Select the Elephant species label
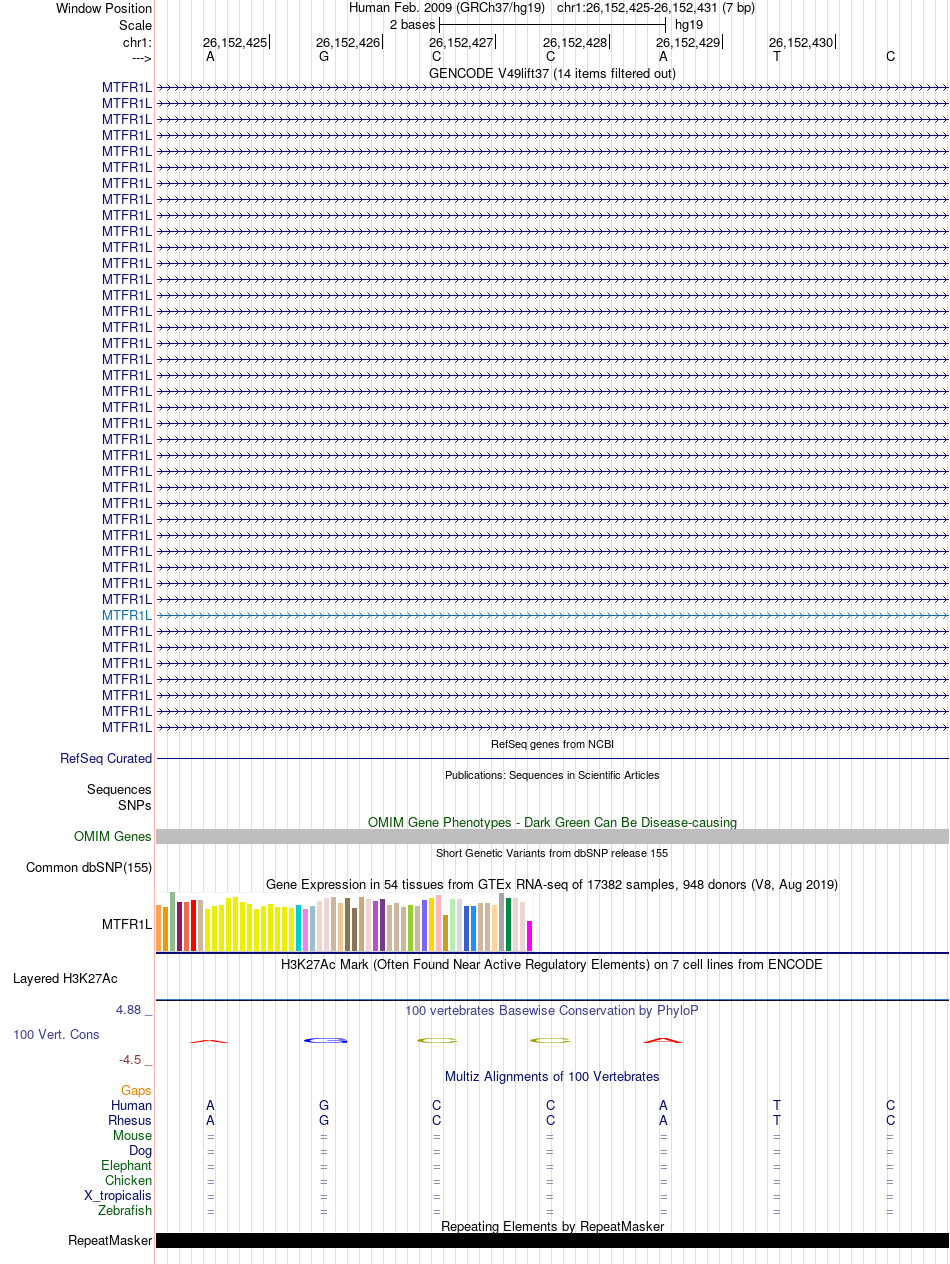The image size is (950, 1264). [x=127, y=1166]
